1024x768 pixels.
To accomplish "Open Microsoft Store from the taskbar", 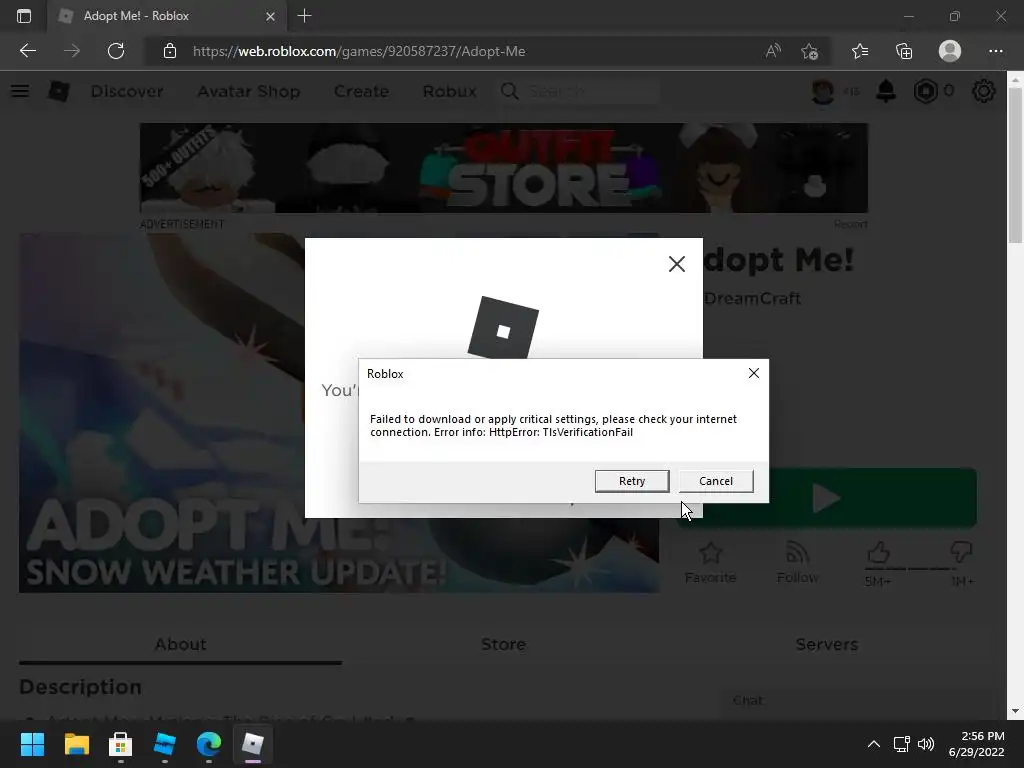I will coord(120,744).
